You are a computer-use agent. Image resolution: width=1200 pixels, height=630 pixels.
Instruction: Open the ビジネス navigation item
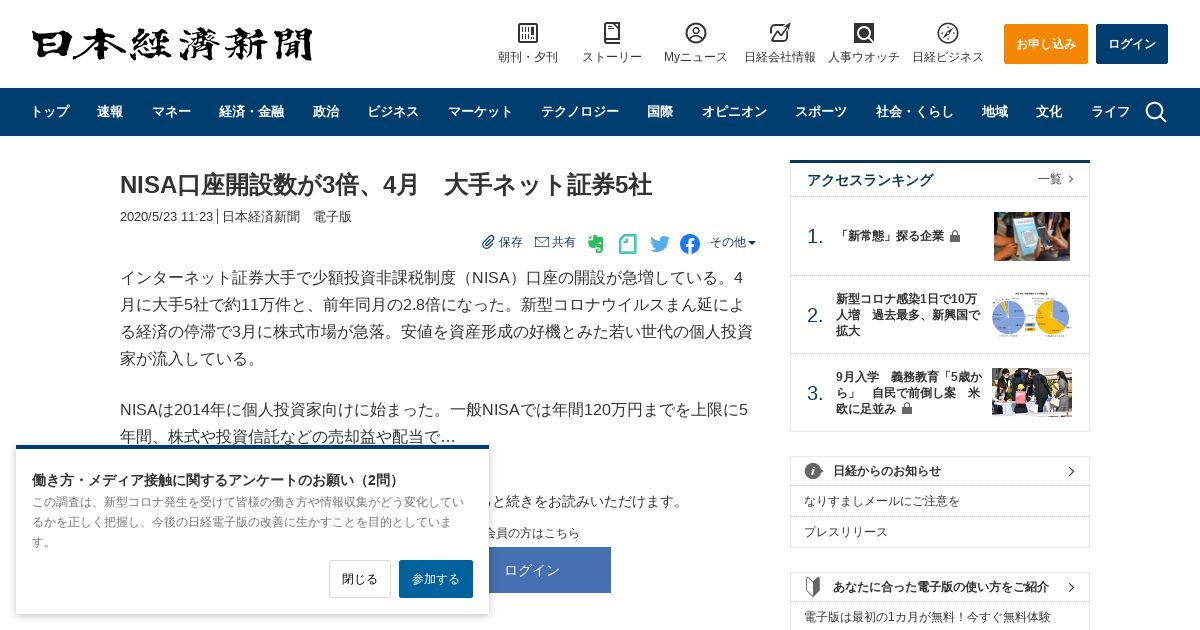[393, 112]
